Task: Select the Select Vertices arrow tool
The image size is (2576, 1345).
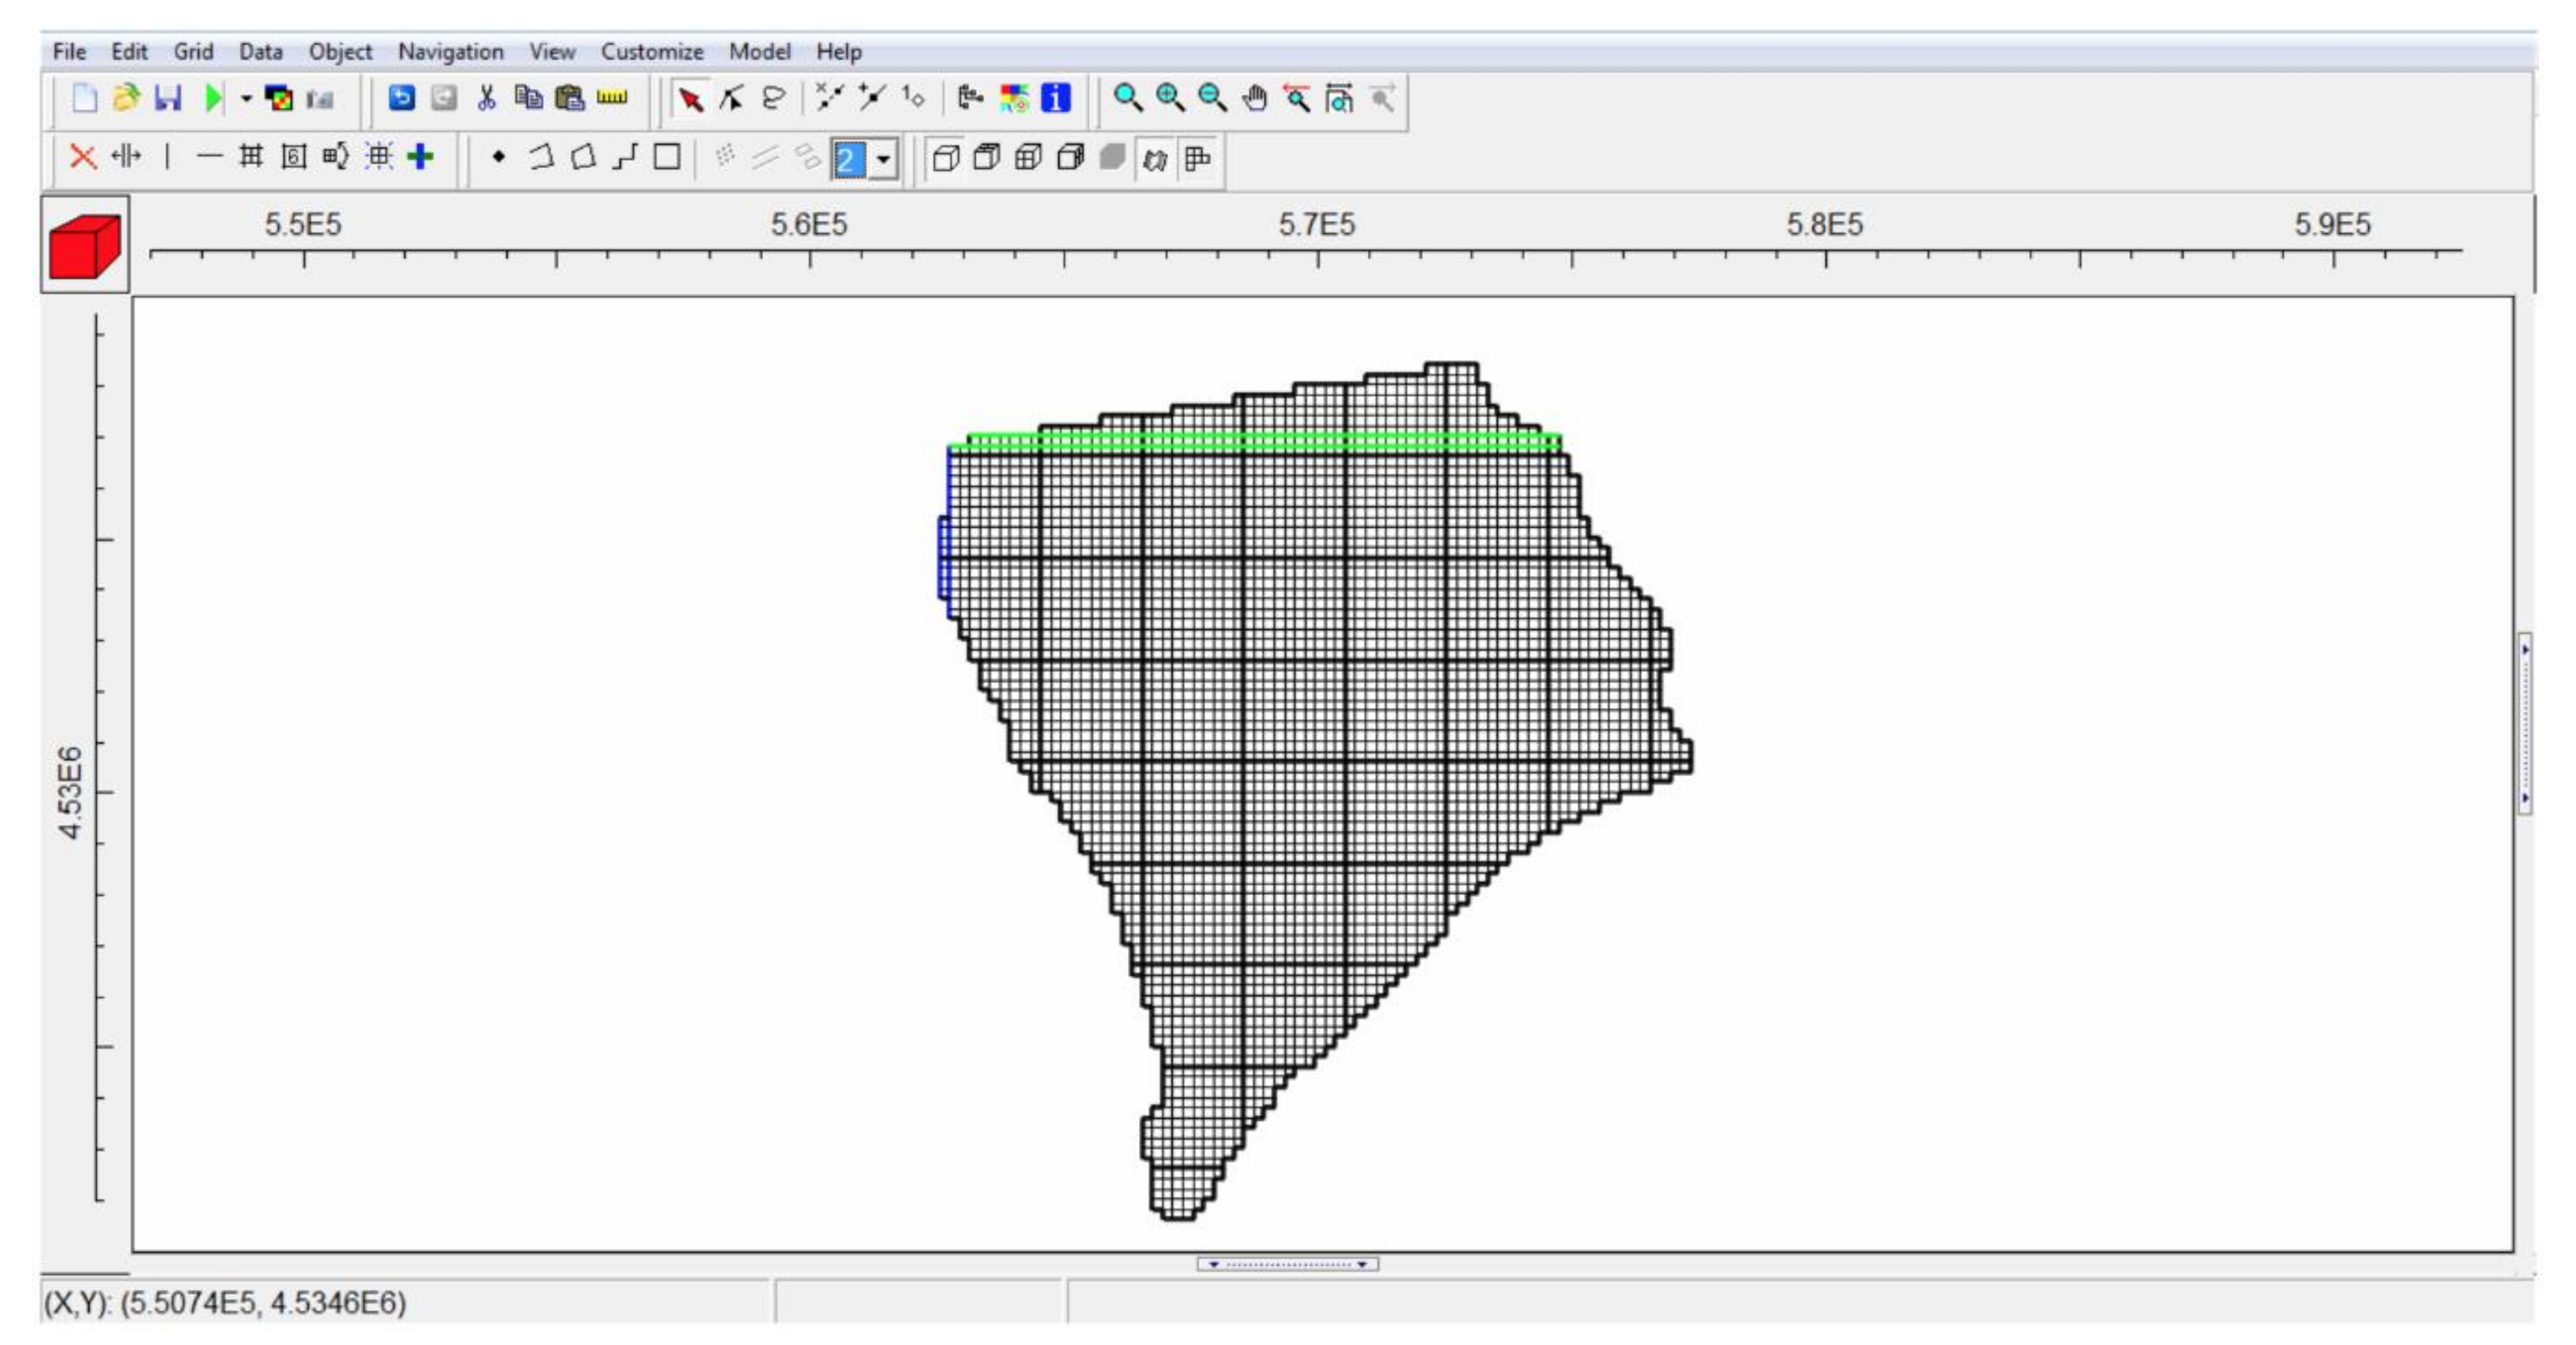Action: 731,98
